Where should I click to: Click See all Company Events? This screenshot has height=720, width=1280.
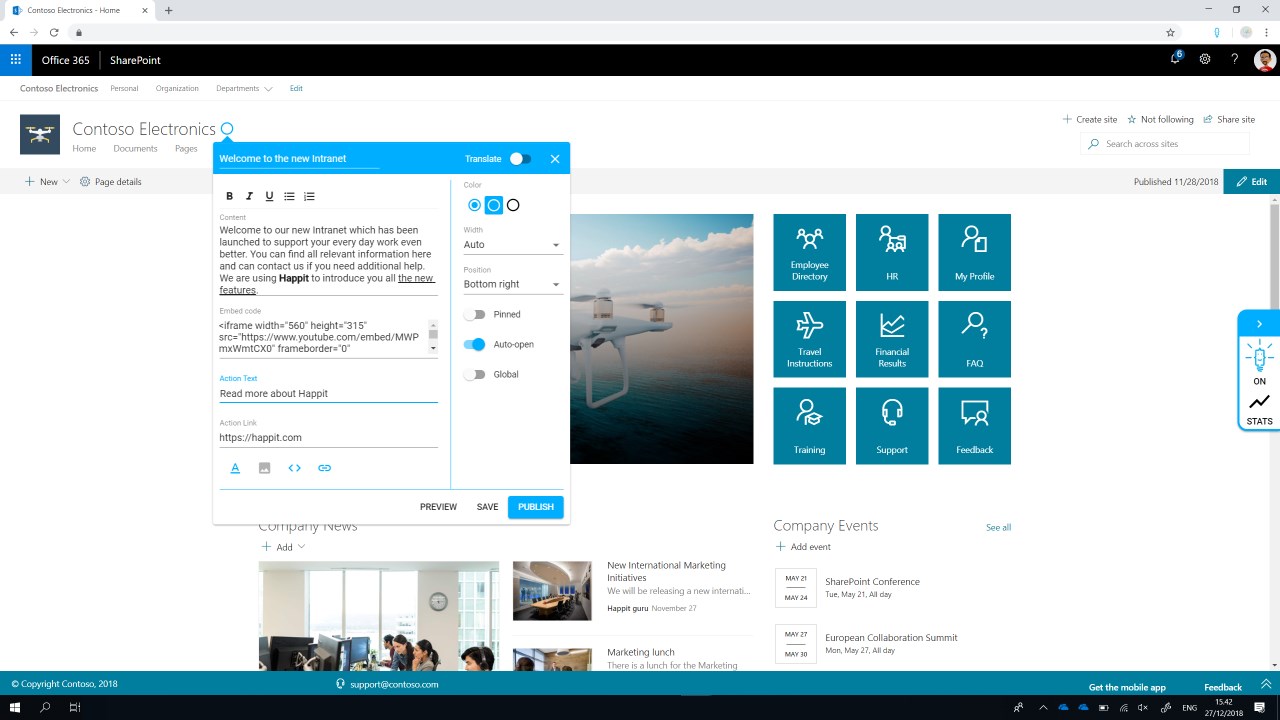pyautogui.click(x=998, y=527)
